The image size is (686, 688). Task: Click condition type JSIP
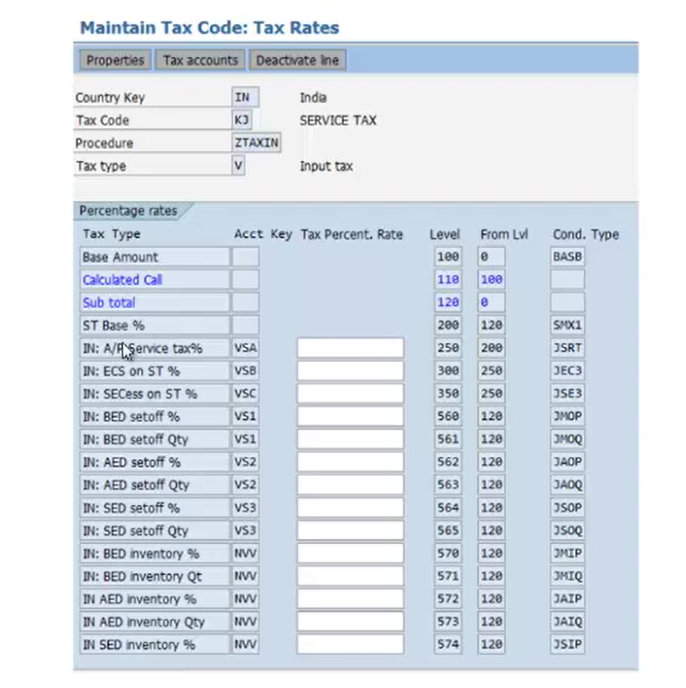pyautogui.click(x=567, y=645)
